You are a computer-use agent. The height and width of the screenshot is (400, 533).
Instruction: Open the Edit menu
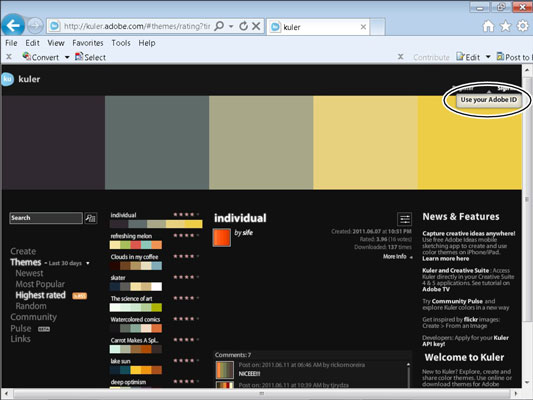[x=32, y=43]
